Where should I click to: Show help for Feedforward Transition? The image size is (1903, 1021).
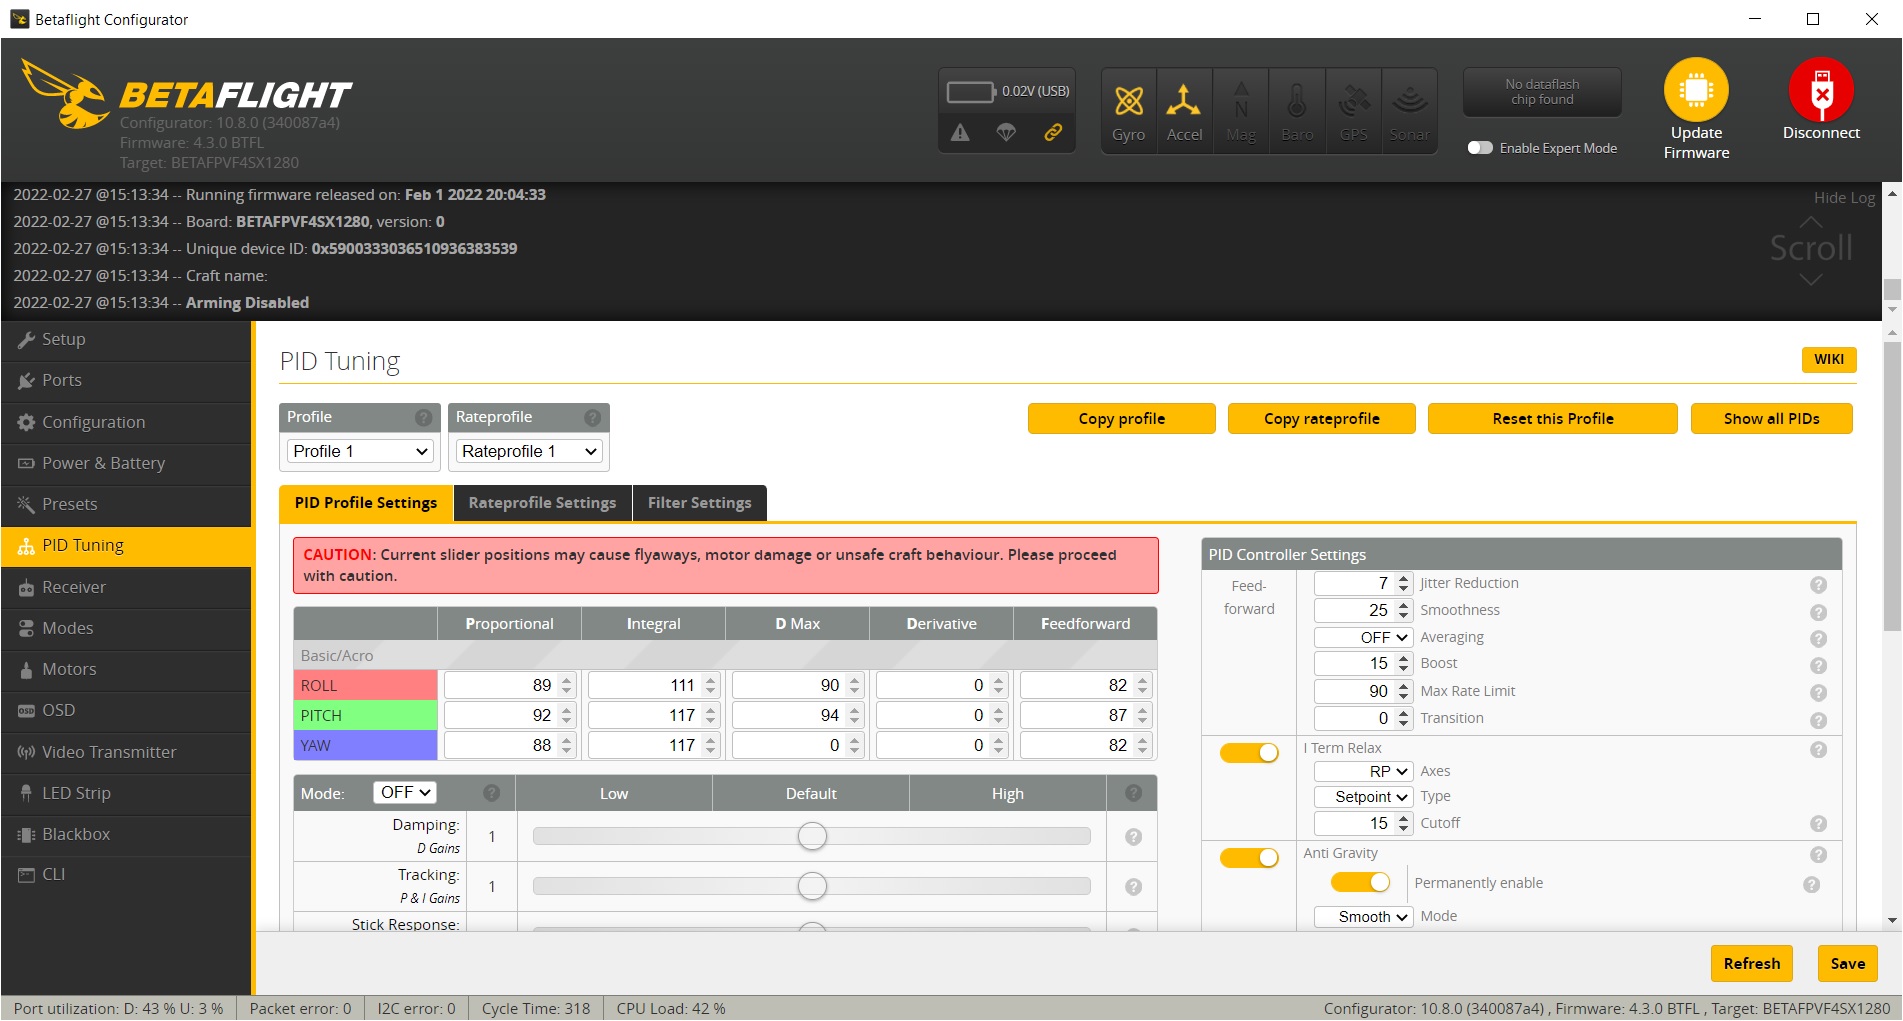click(1818, 720)
